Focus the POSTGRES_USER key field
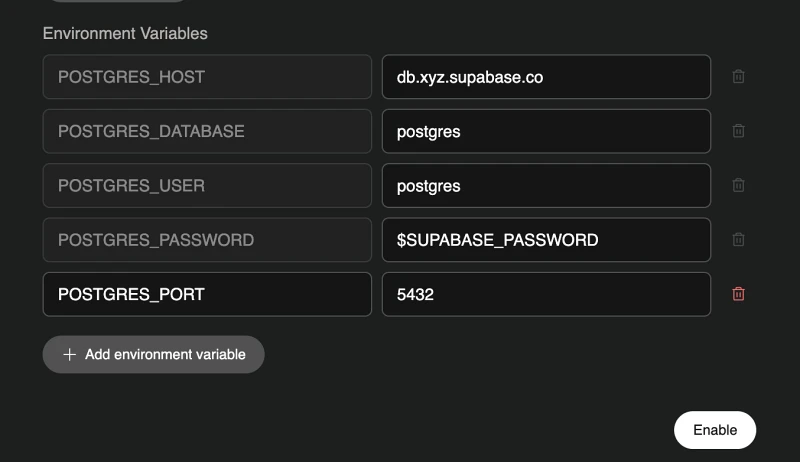 207,186
